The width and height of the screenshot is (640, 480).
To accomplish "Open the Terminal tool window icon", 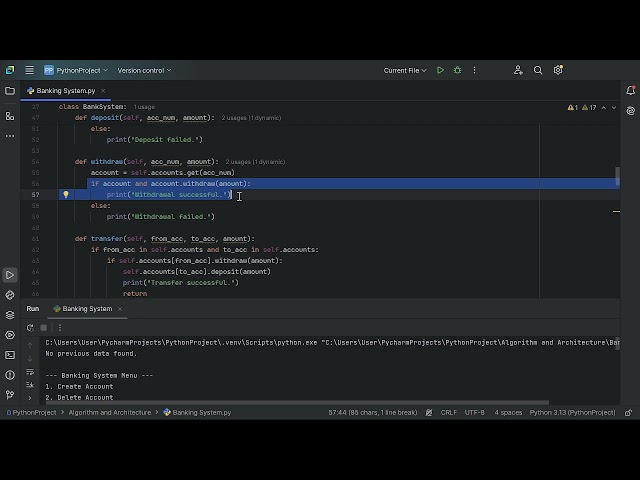I will coord(10,355).
